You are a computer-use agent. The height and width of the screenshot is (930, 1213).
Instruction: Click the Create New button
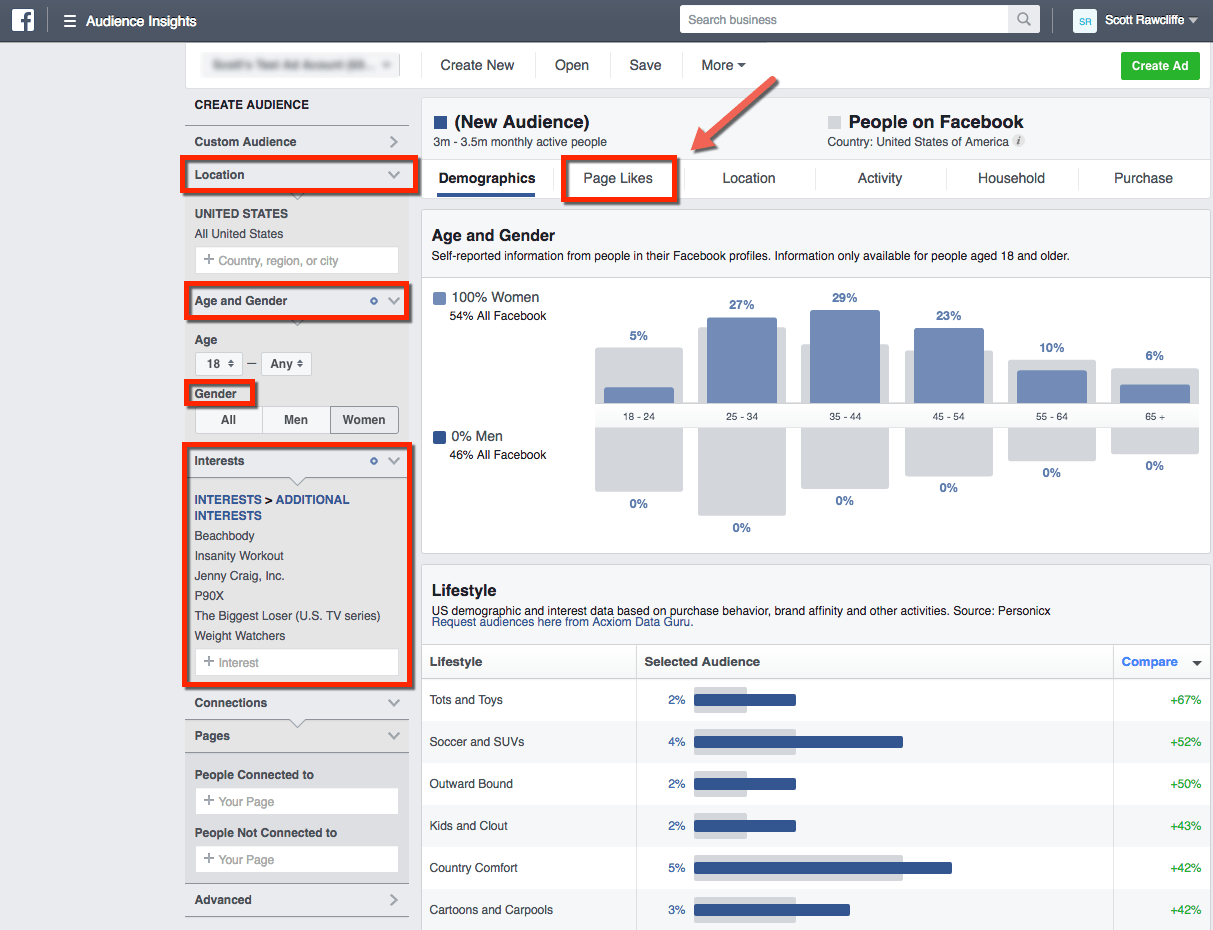(x=477, y=65)
